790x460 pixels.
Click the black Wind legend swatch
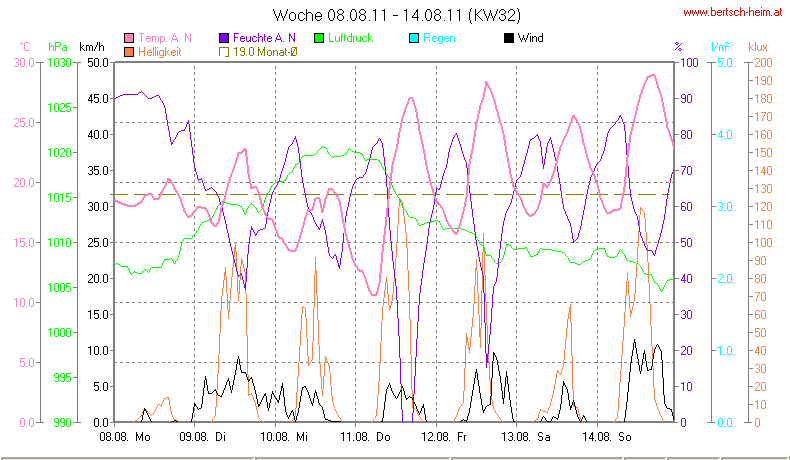click(x=509, y=38)
